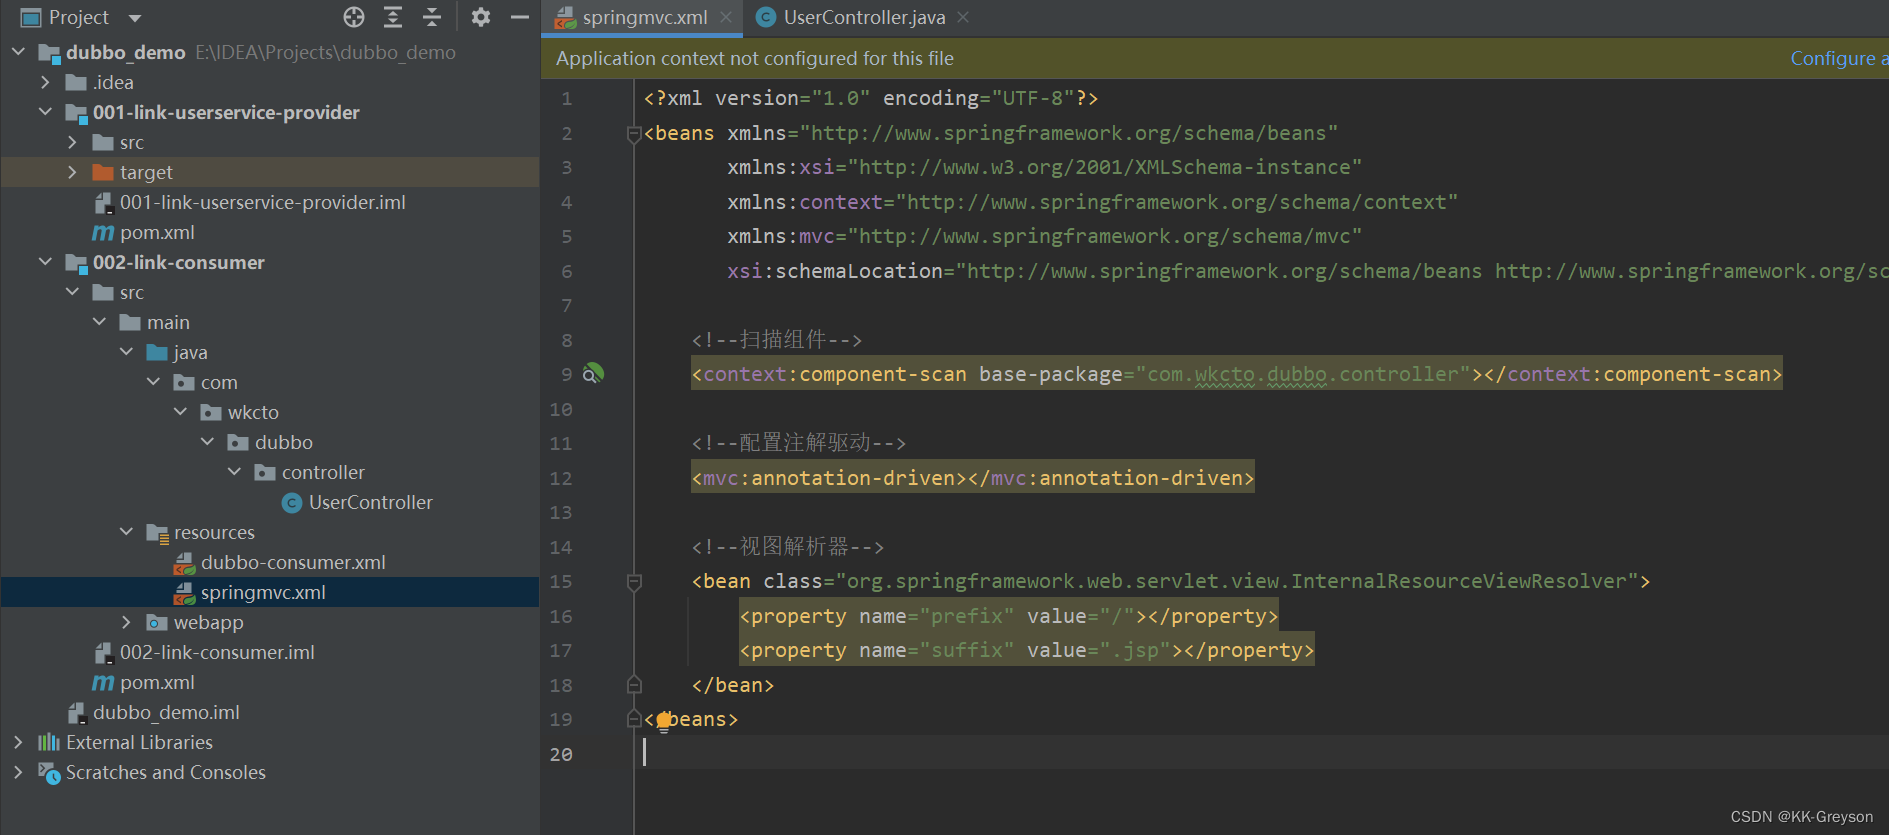
Task: Select dubbo-consumer.xml in the tree
Action: [x=293, y=562]
